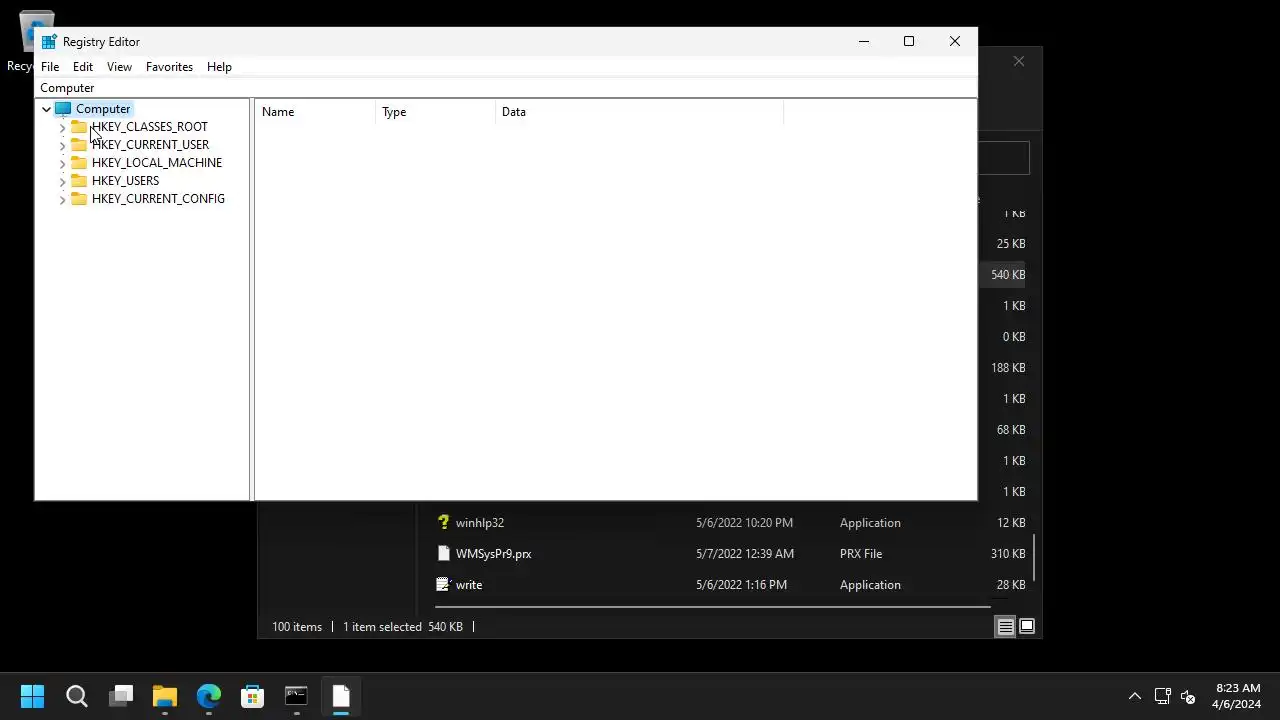Click the registry address bar showing Computer
The height and width of the screenshot is (720, 1280).
505,88
